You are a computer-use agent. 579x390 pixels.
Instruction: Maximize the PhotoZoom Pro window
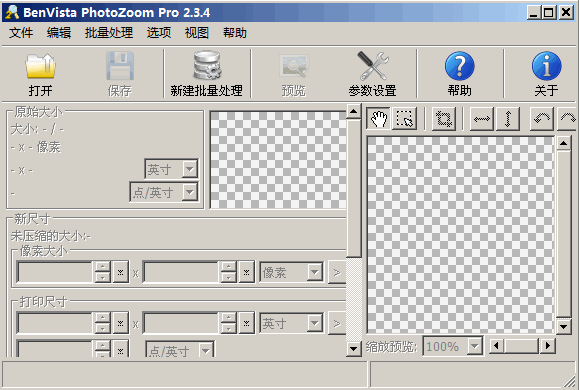tap(549, 13)
